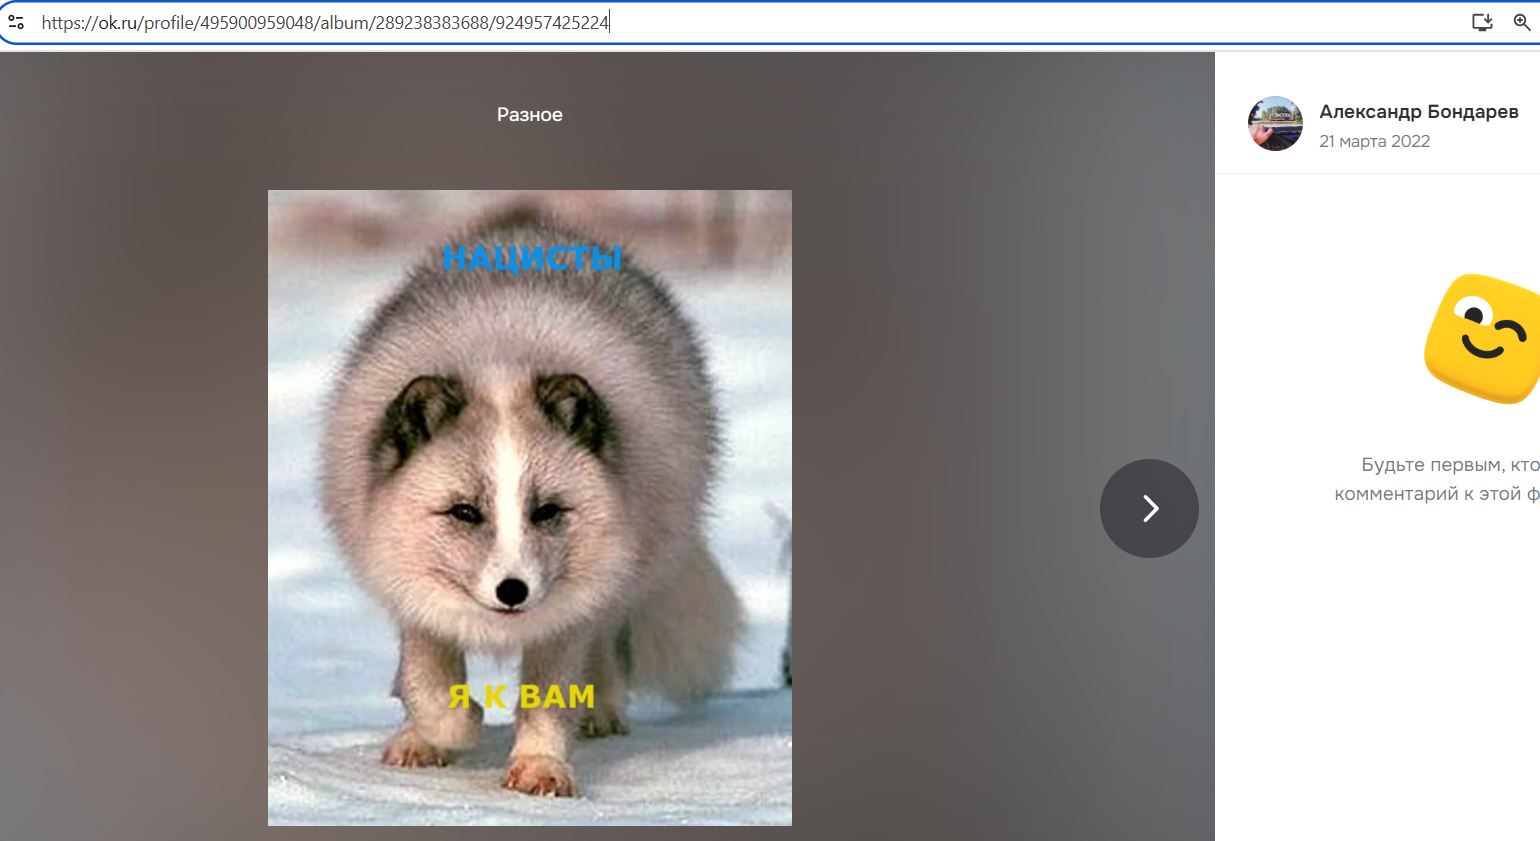
Task: Open the zoom magnifier icon in address bar
Action: tap(1522, 22)
